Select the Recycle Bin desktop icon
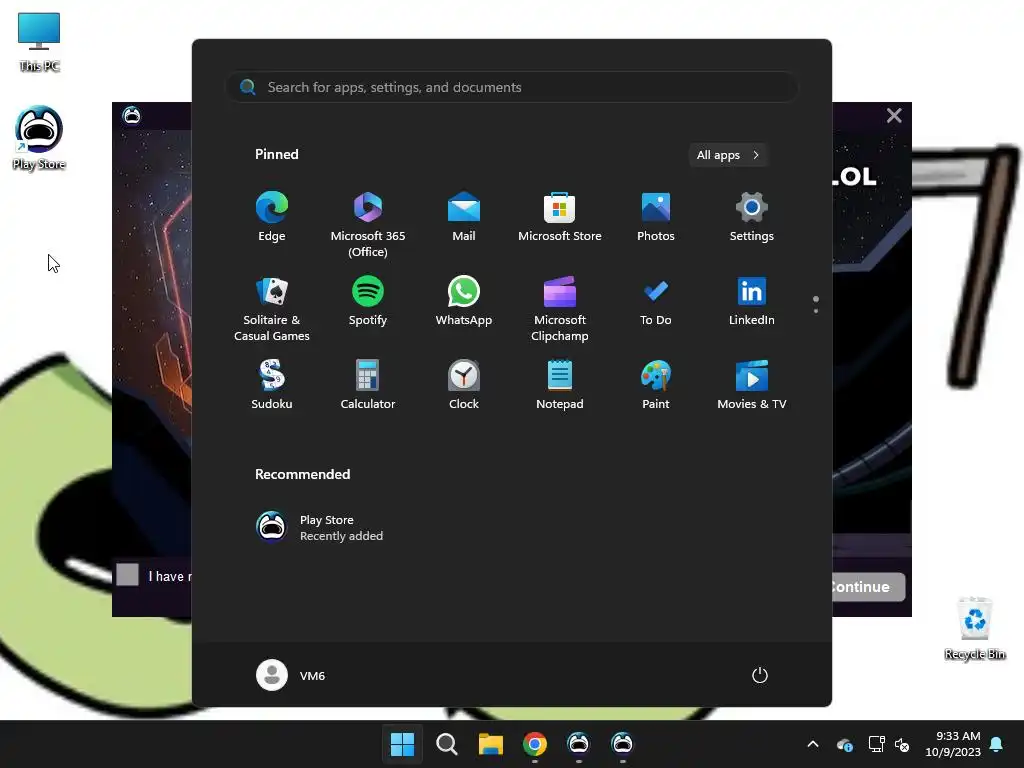 [x=975, y=628]
